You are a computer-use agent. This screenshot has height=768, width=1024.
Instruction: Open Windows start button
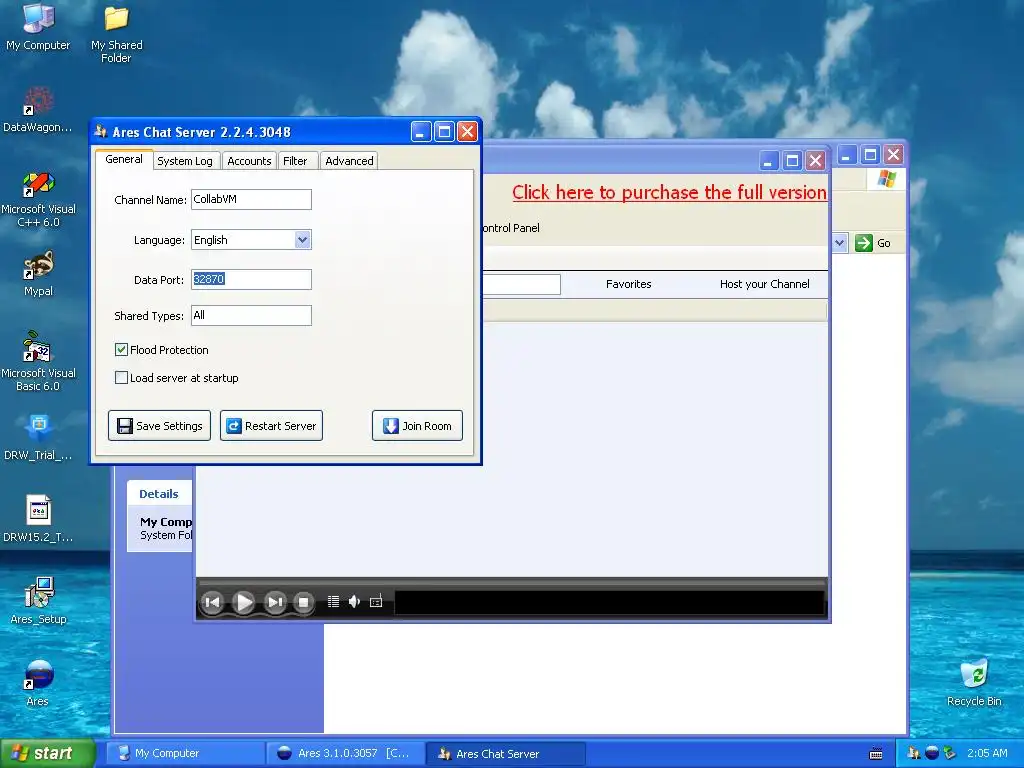coord(48,754)
